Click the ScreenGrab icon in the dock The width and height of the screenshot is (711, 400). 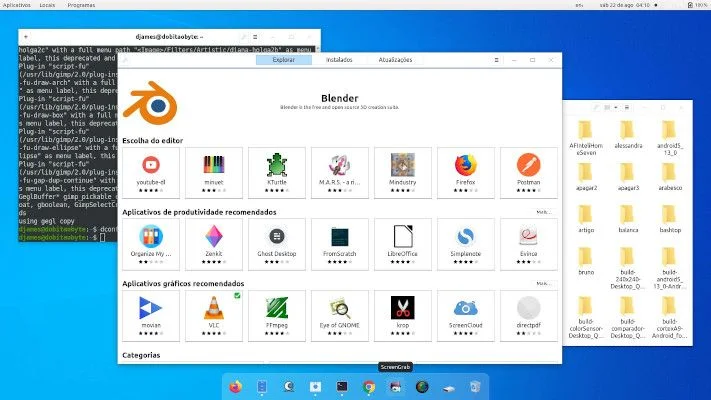[x=395, y=387]
